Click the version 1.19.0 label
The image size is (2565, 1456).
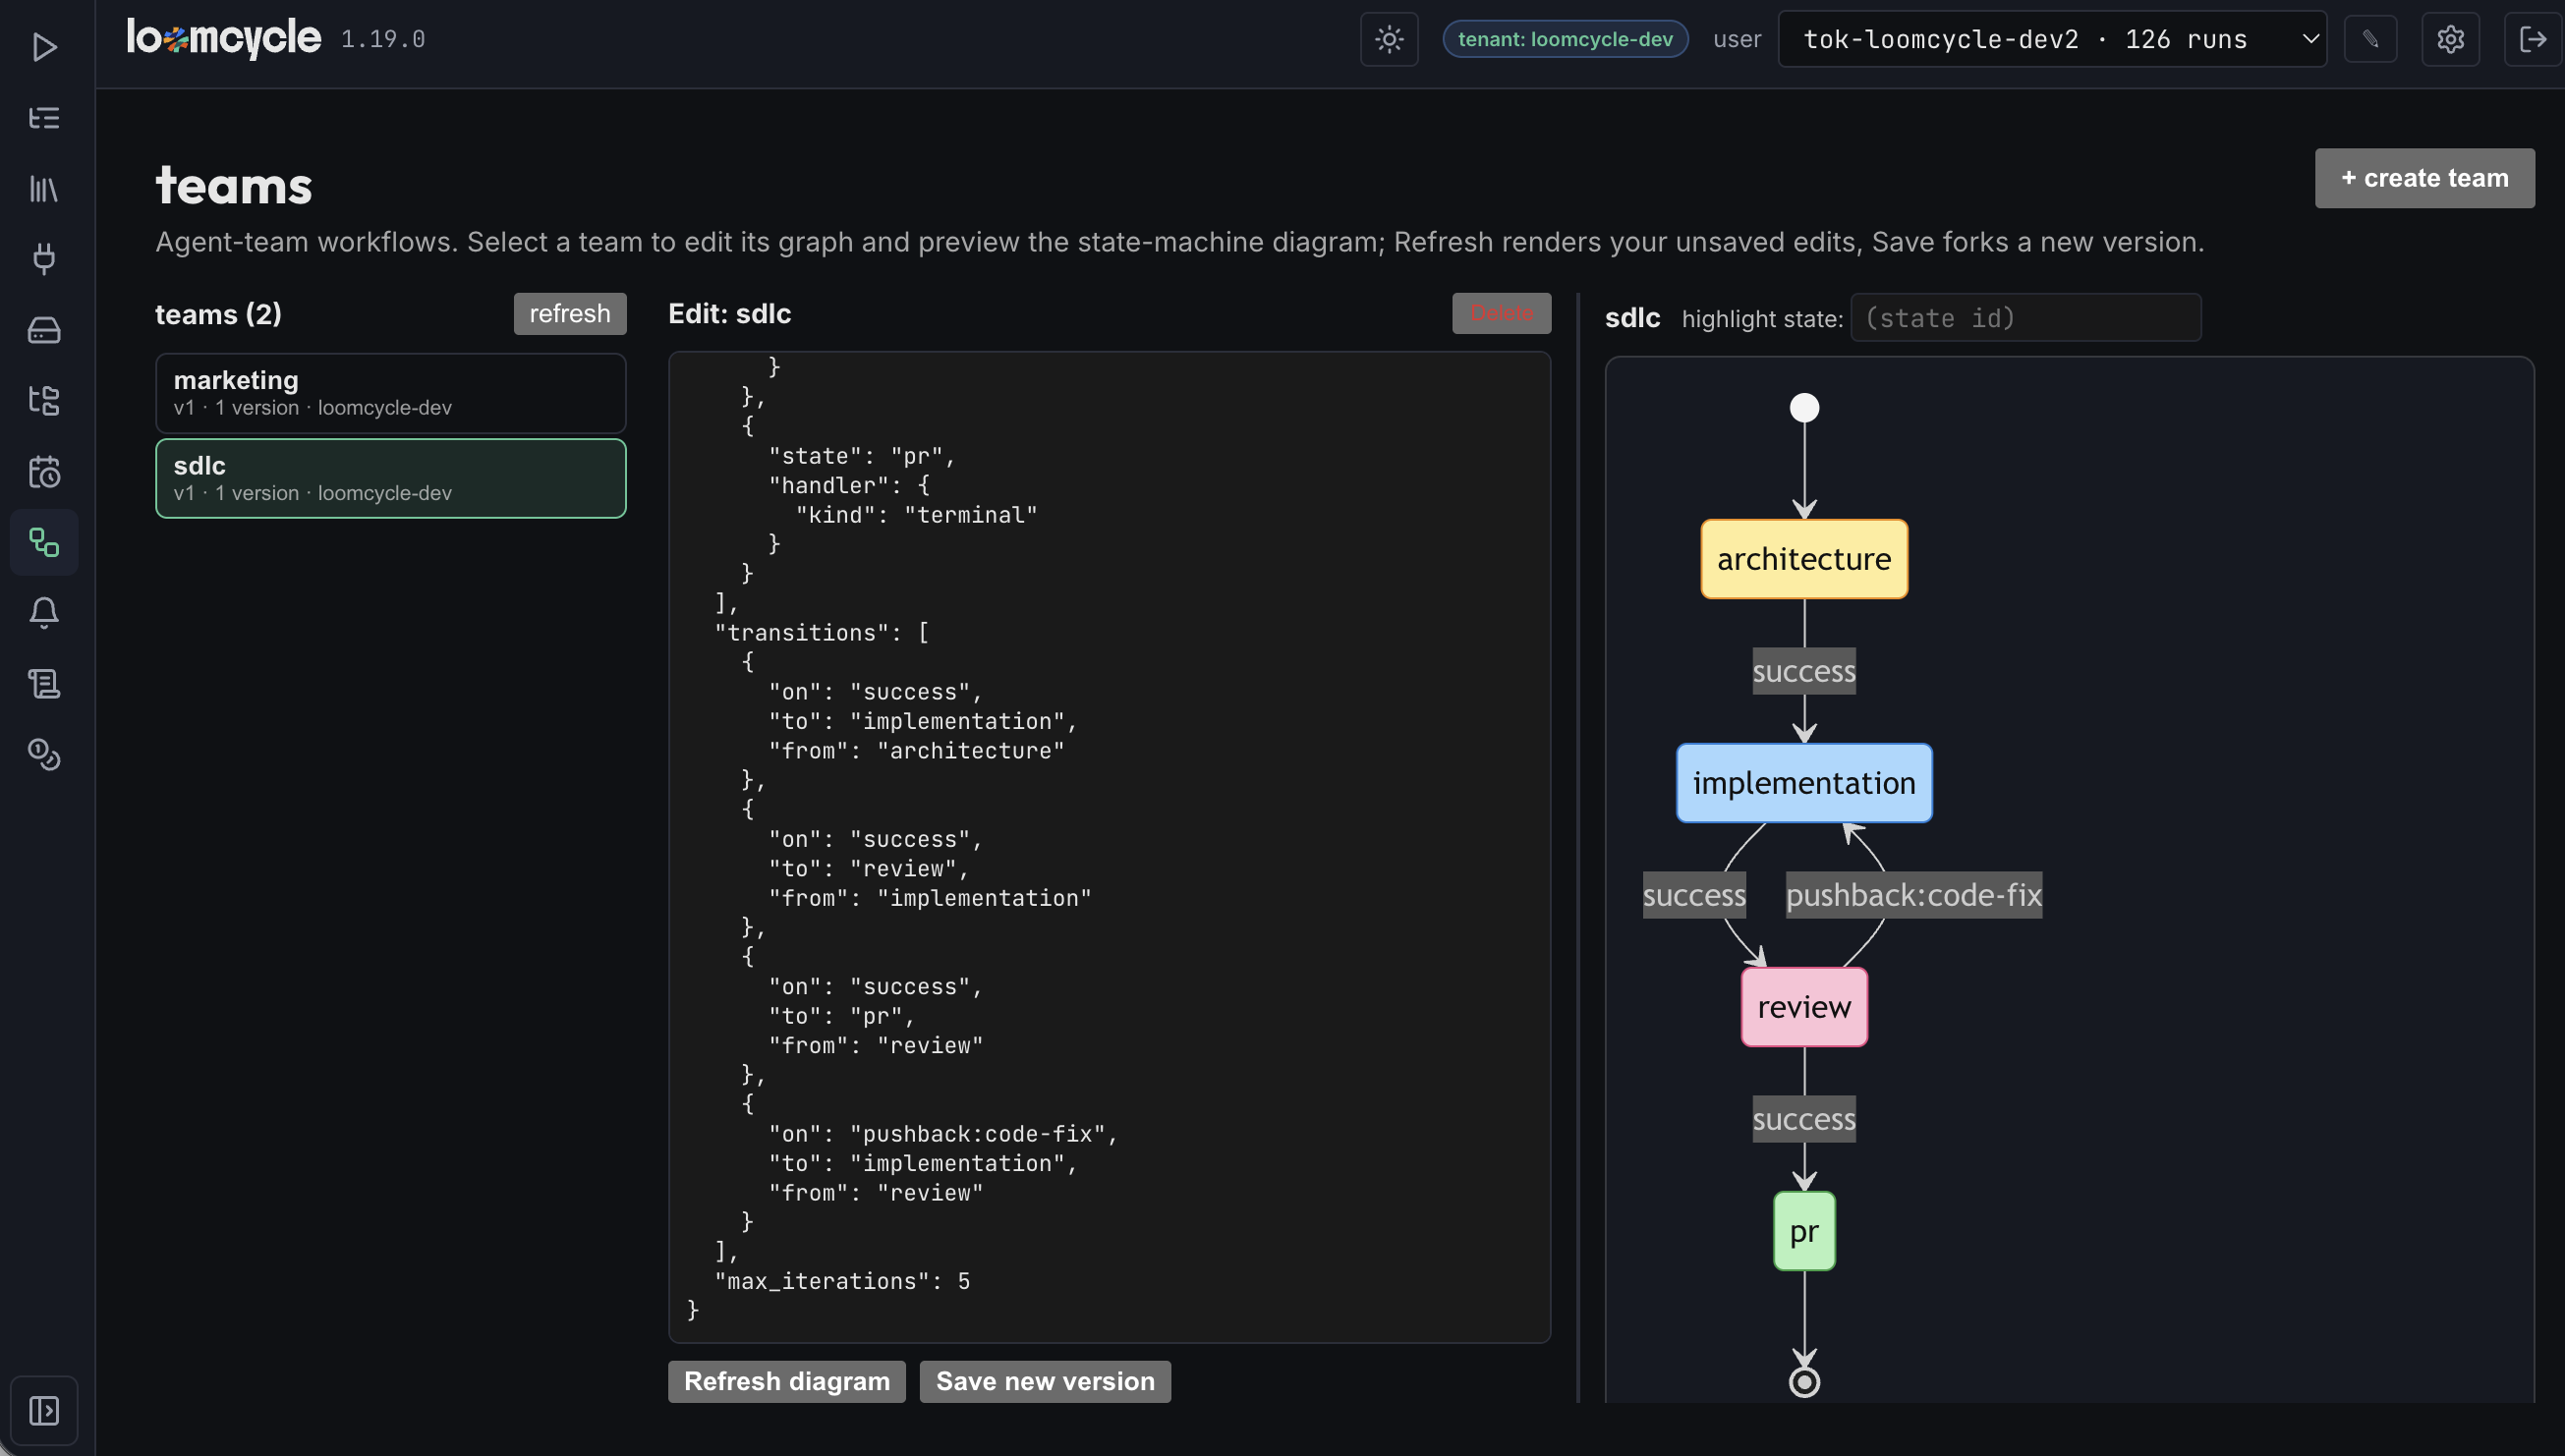[x=383, y=39]
